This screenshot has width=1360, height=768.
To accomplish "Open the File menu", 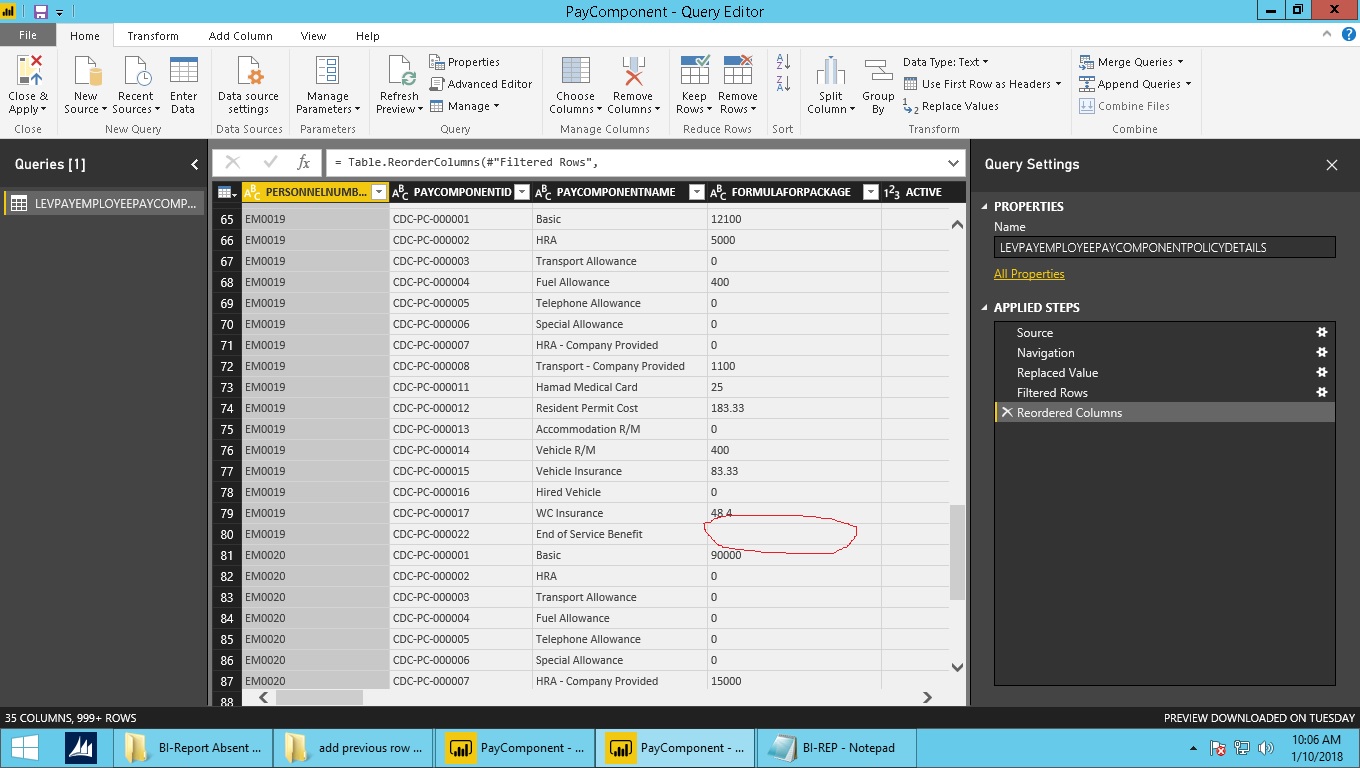I will click(x=28, y=35).
